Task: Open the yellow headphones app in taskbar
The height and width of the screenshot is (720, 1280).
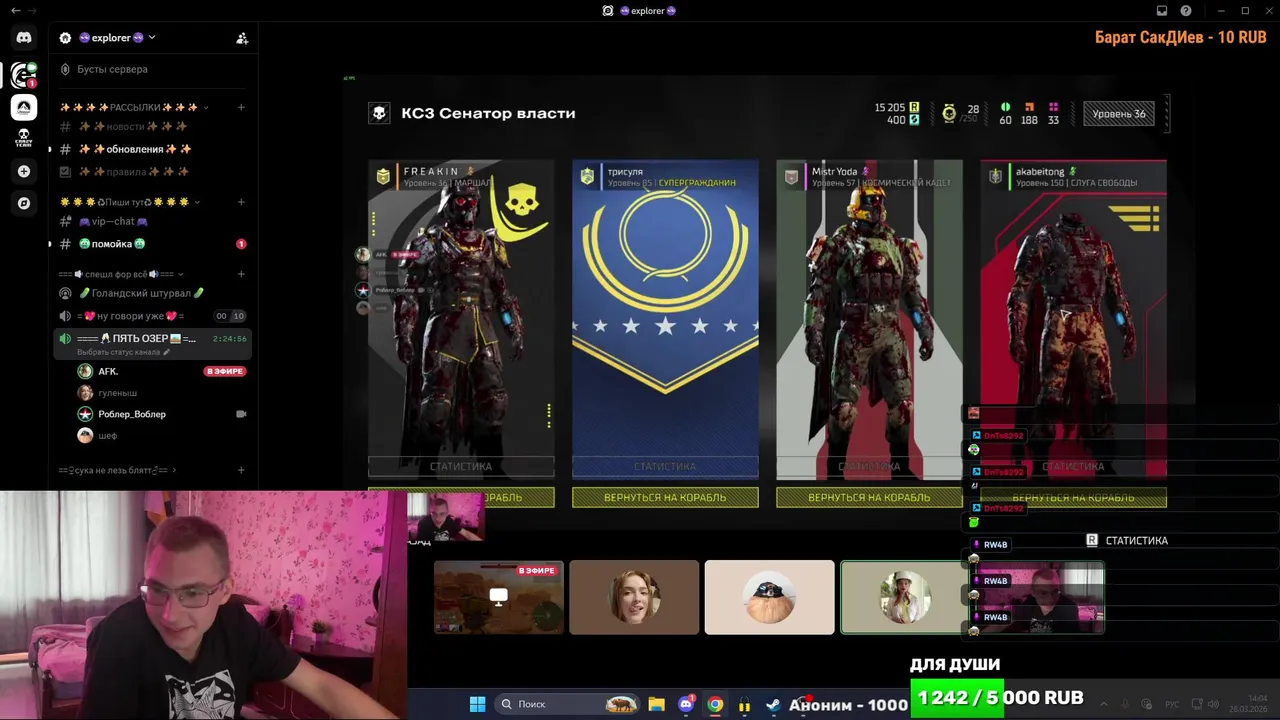Action: pos(744,704)
